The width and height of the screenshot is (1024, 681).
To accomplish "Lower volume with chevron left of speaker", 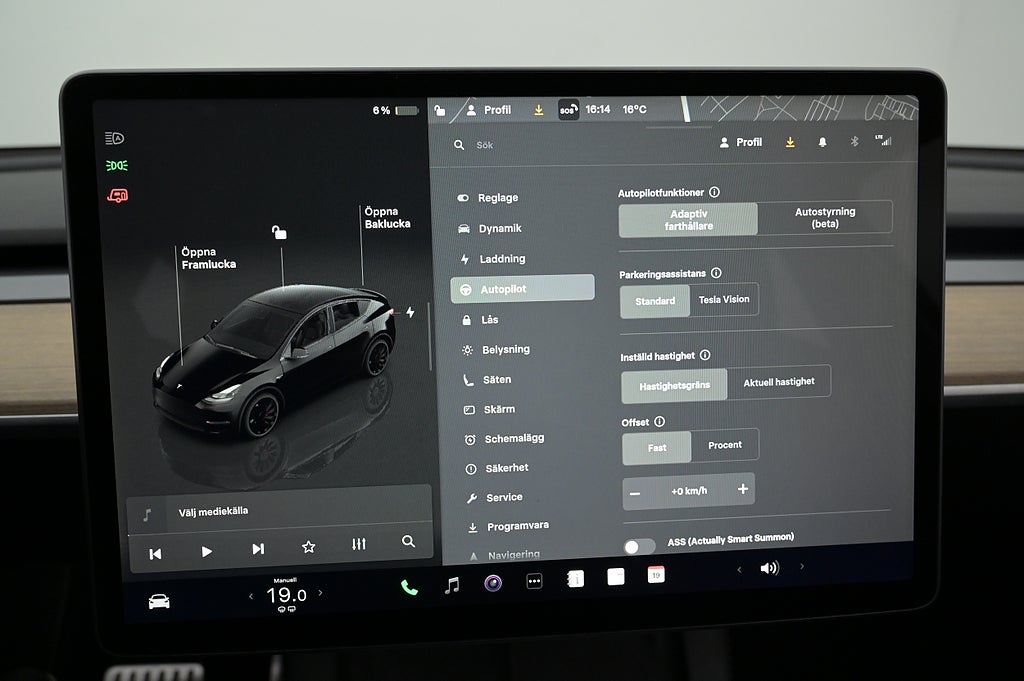I will (x=740, y=569).
